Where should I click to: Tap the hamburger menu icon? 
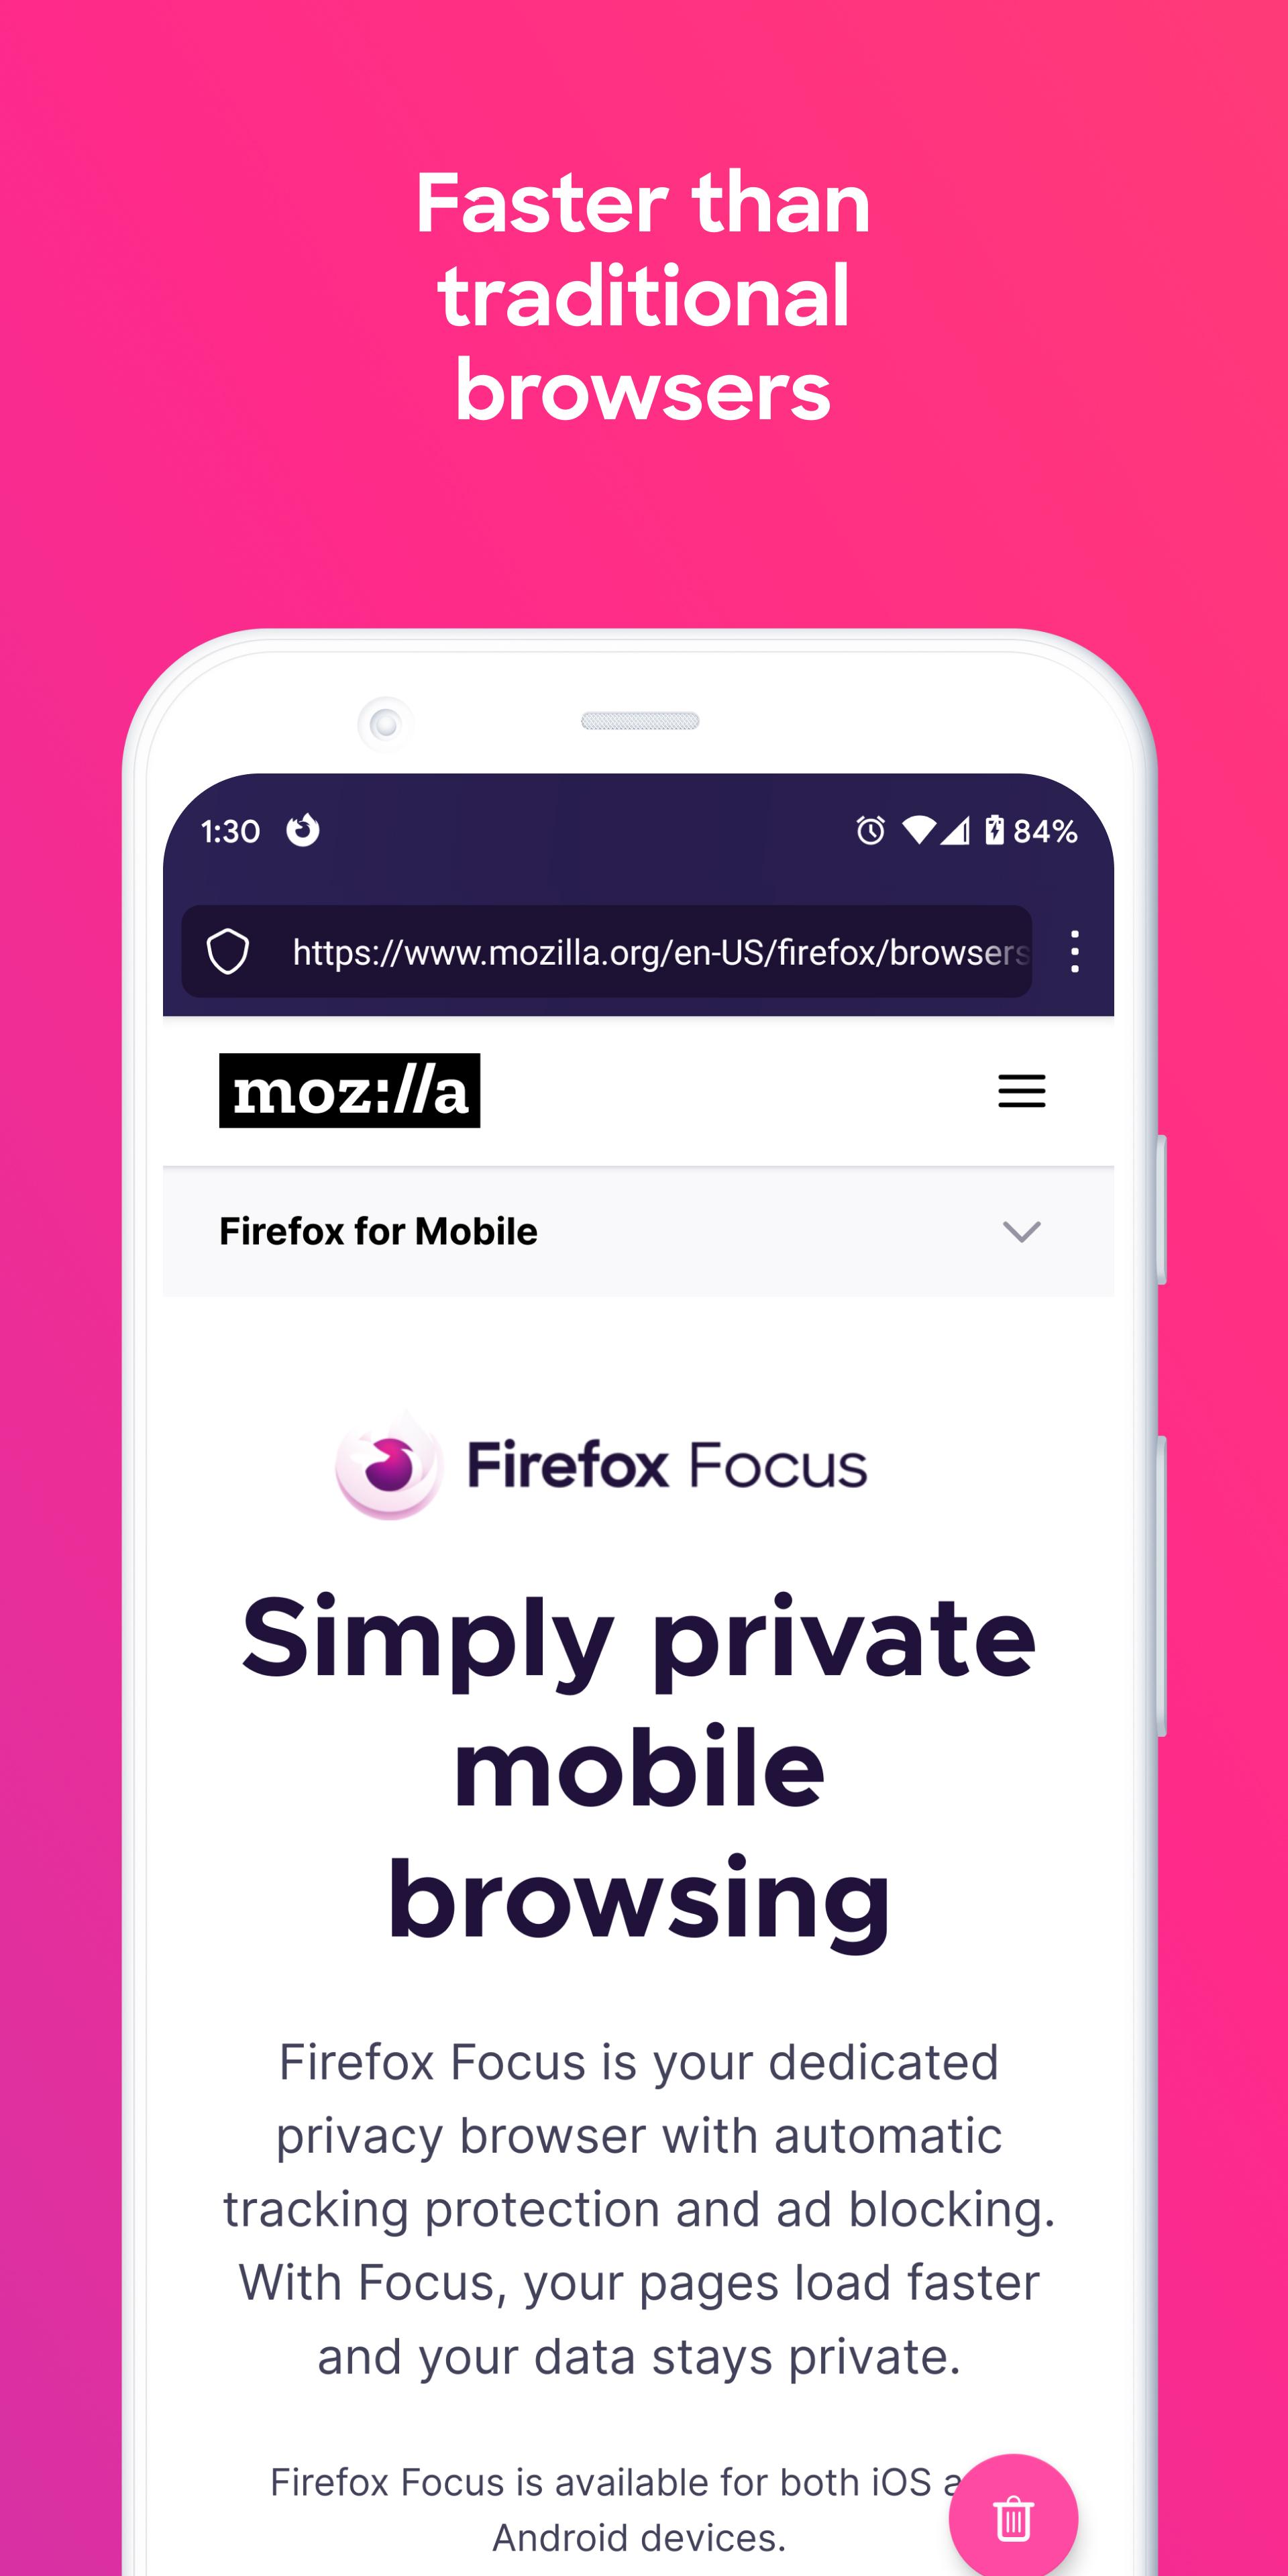pyautogui.click(x=1022, y=1089)
